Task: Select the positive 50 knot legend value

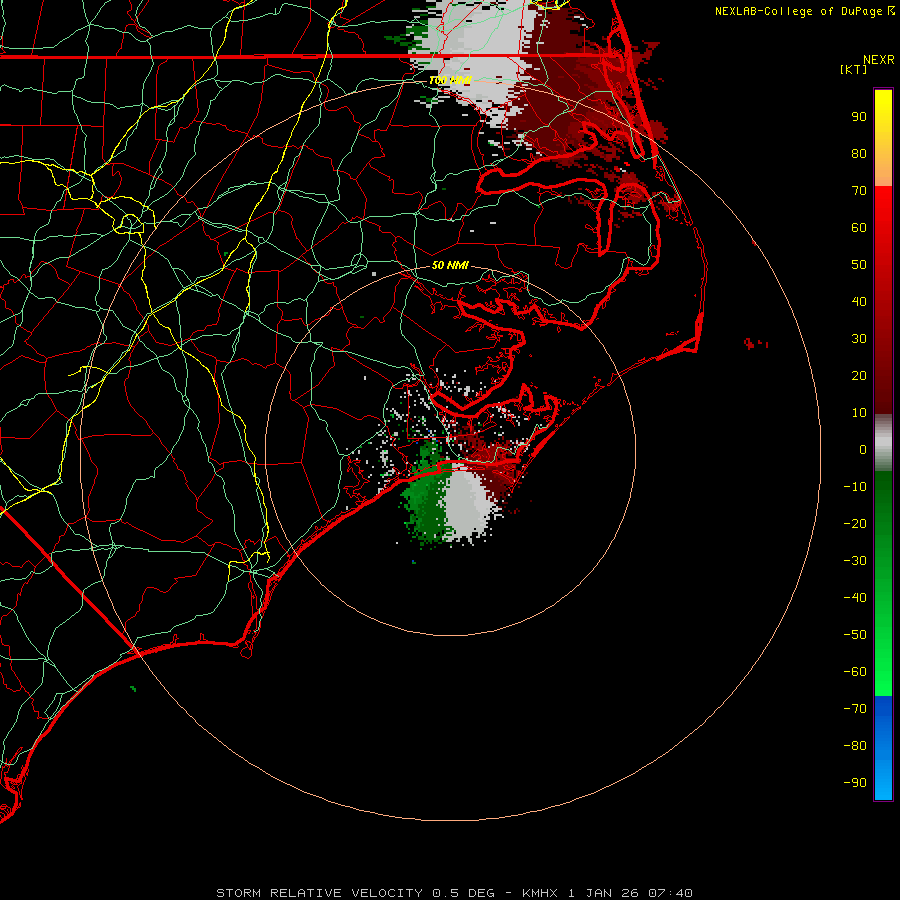Action: click(859, 265)
